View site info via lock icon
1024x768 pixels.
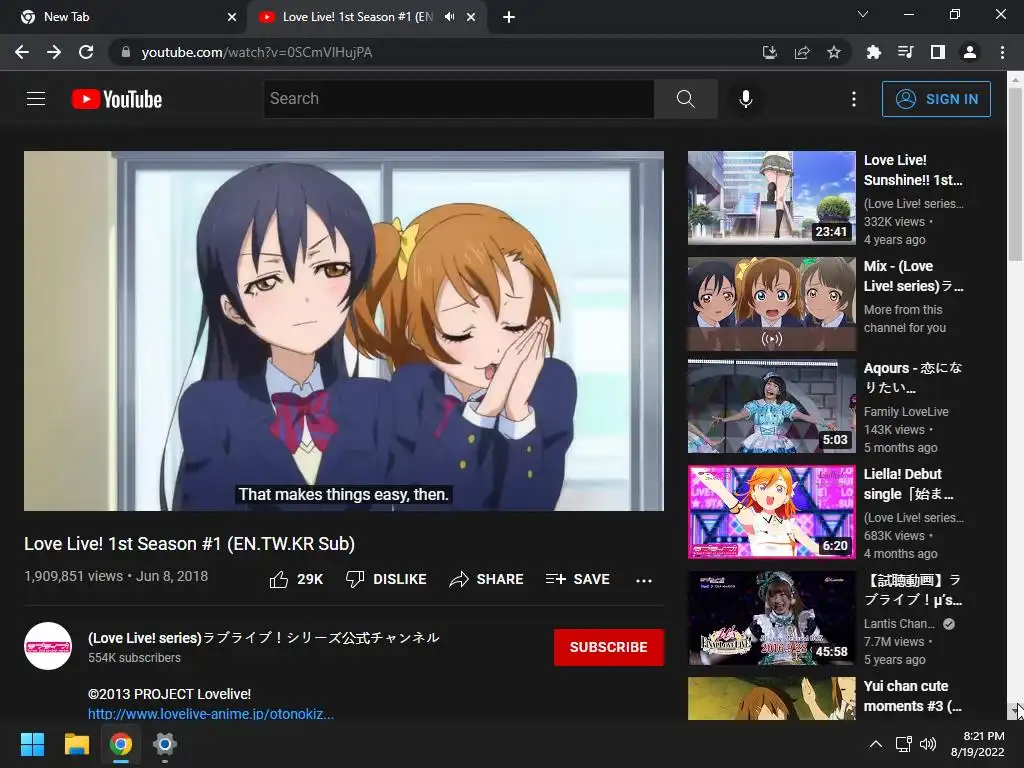point(126,52)
